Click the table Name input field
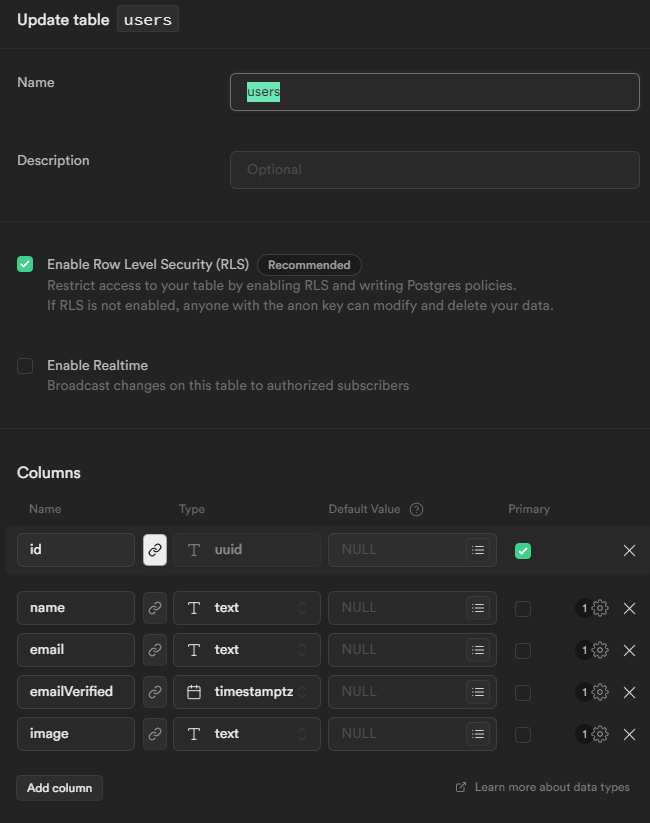 (x=435, y=92)
